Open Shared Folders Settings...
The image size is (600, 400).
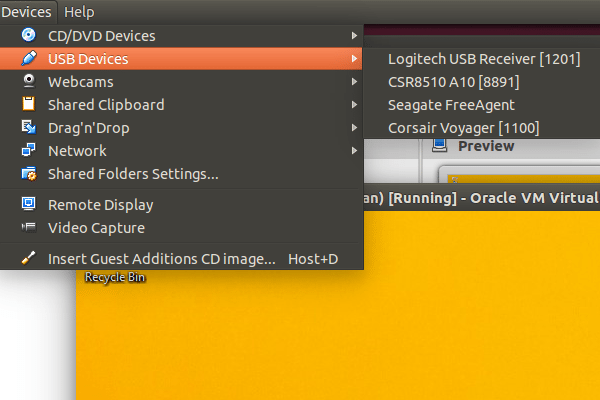click(181, 174)
